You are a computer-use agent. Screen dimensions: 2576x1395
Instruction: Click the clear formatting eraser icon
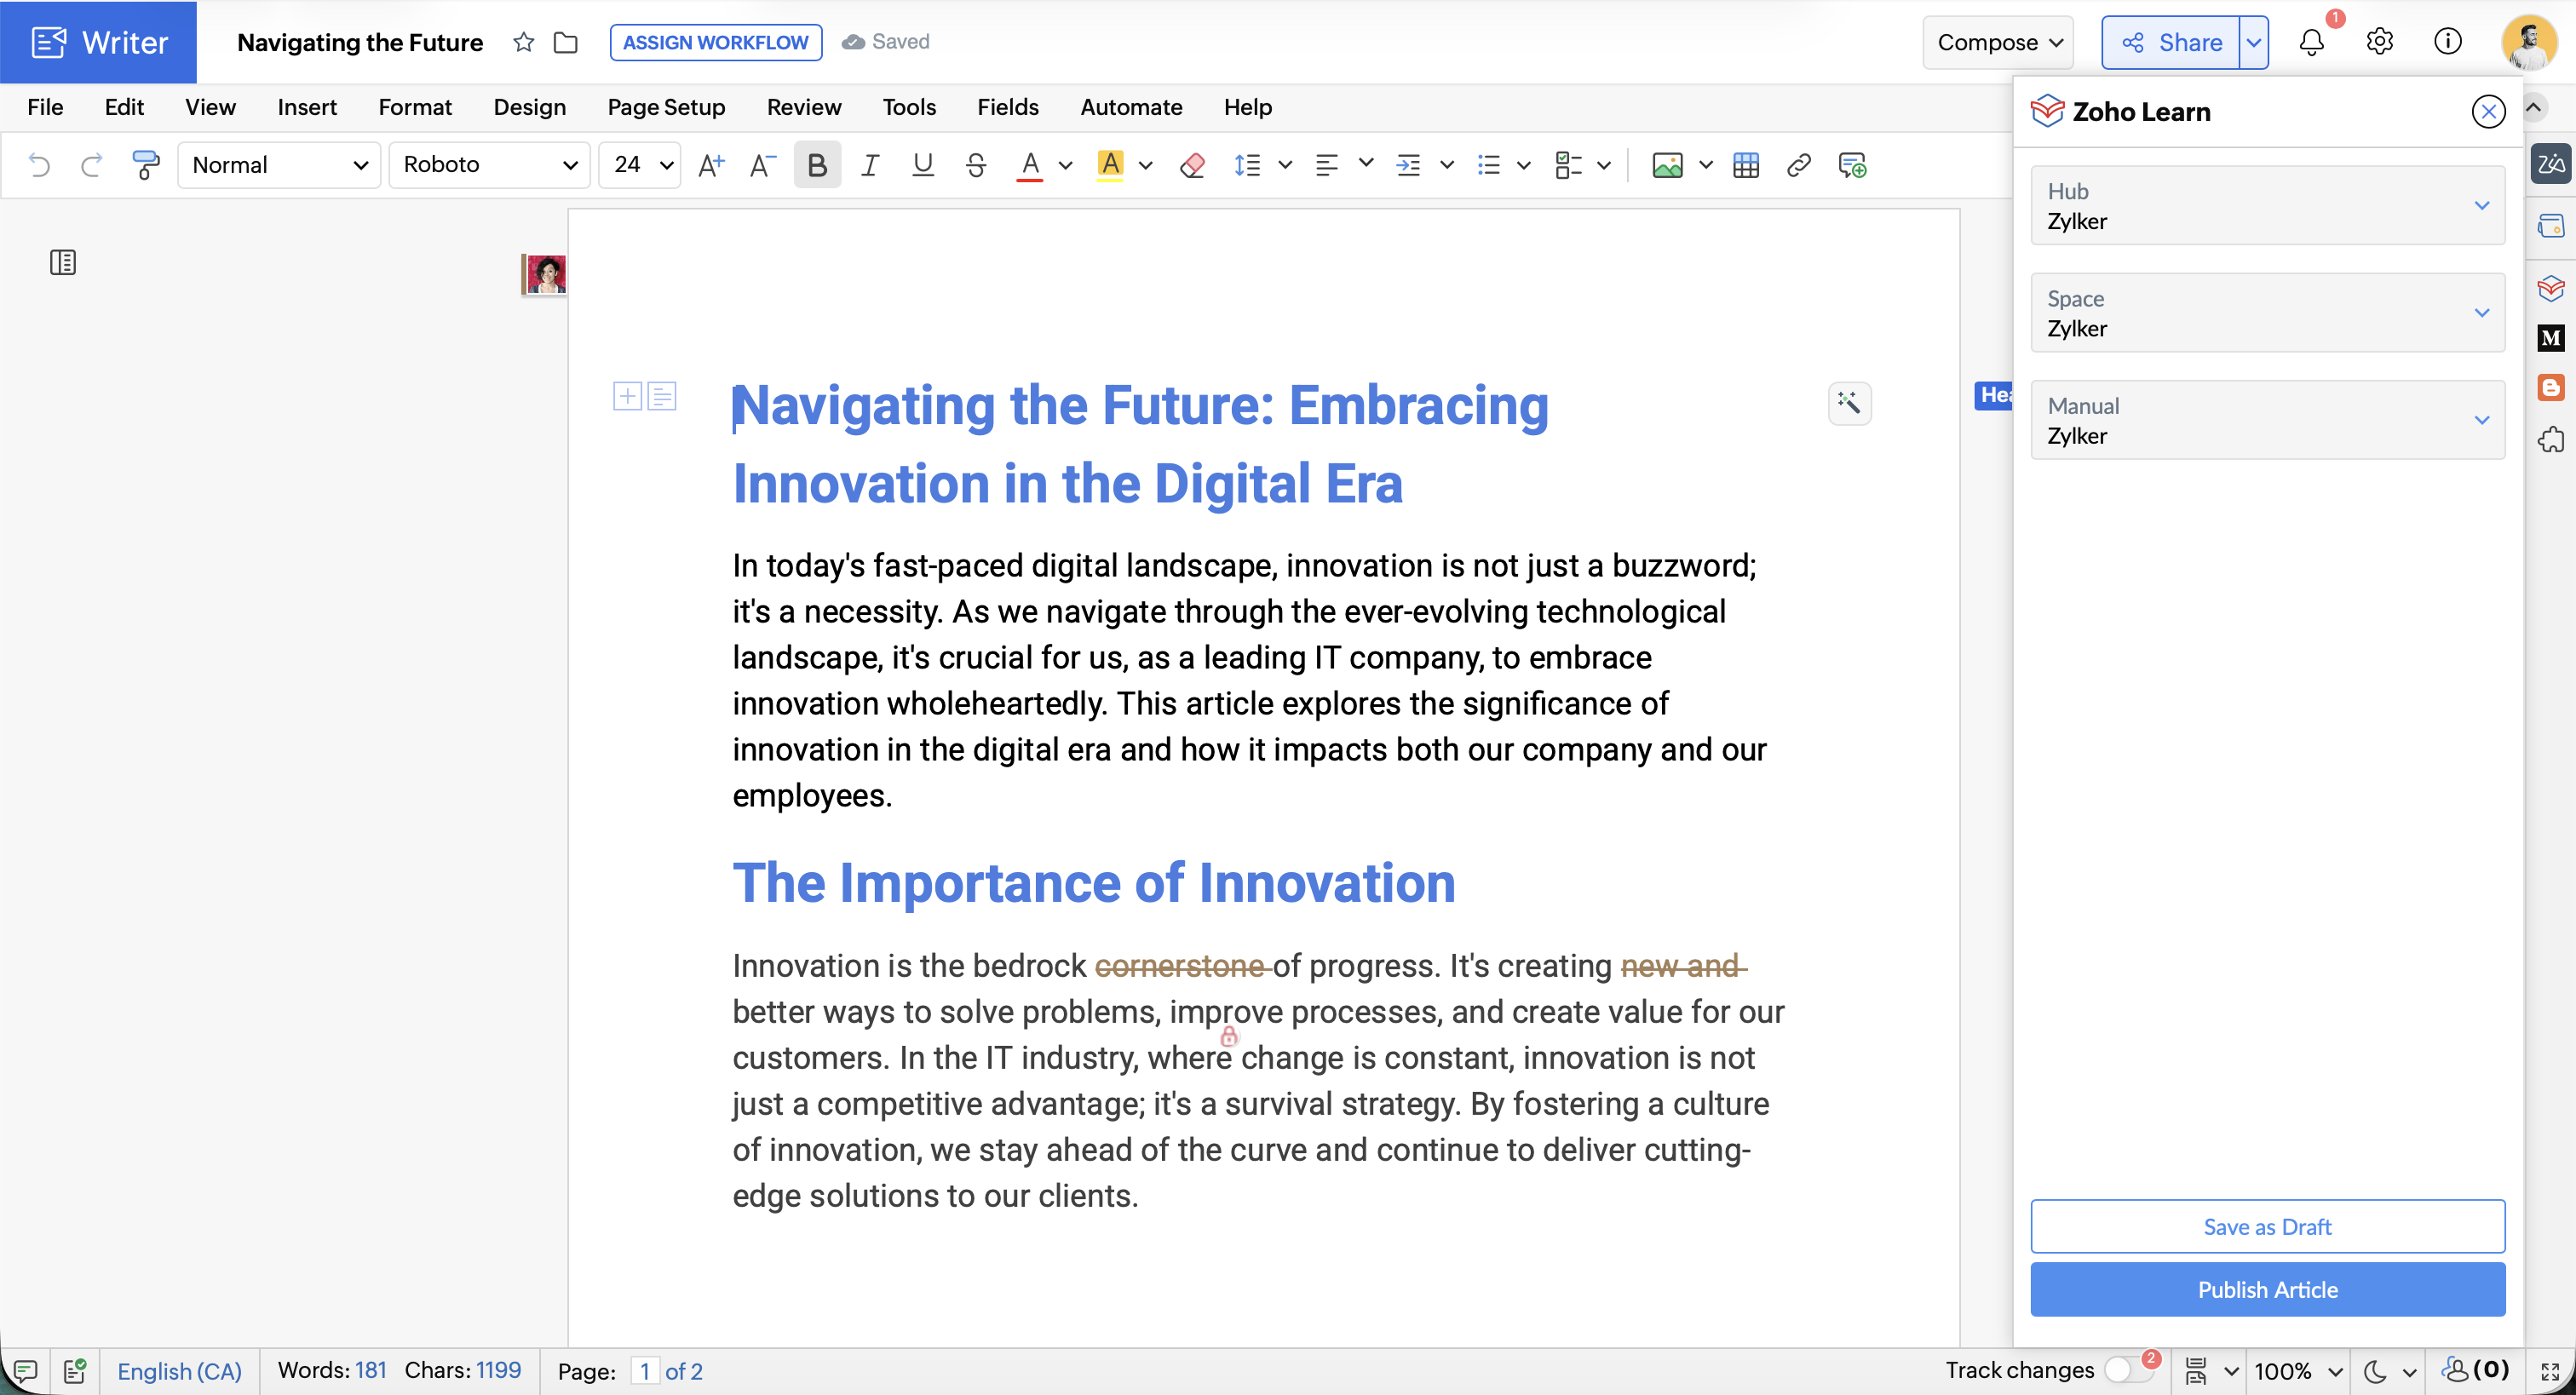[1192, 165]
